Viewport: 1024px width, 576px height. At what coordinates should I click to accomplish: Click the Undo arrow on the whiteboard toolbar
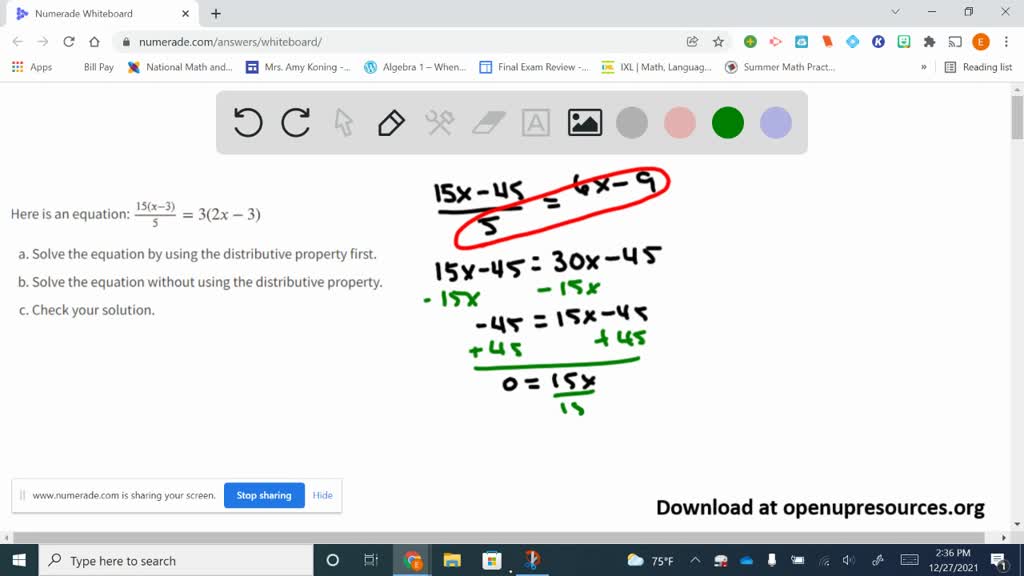pyautogui.click(x=246, y=122)
